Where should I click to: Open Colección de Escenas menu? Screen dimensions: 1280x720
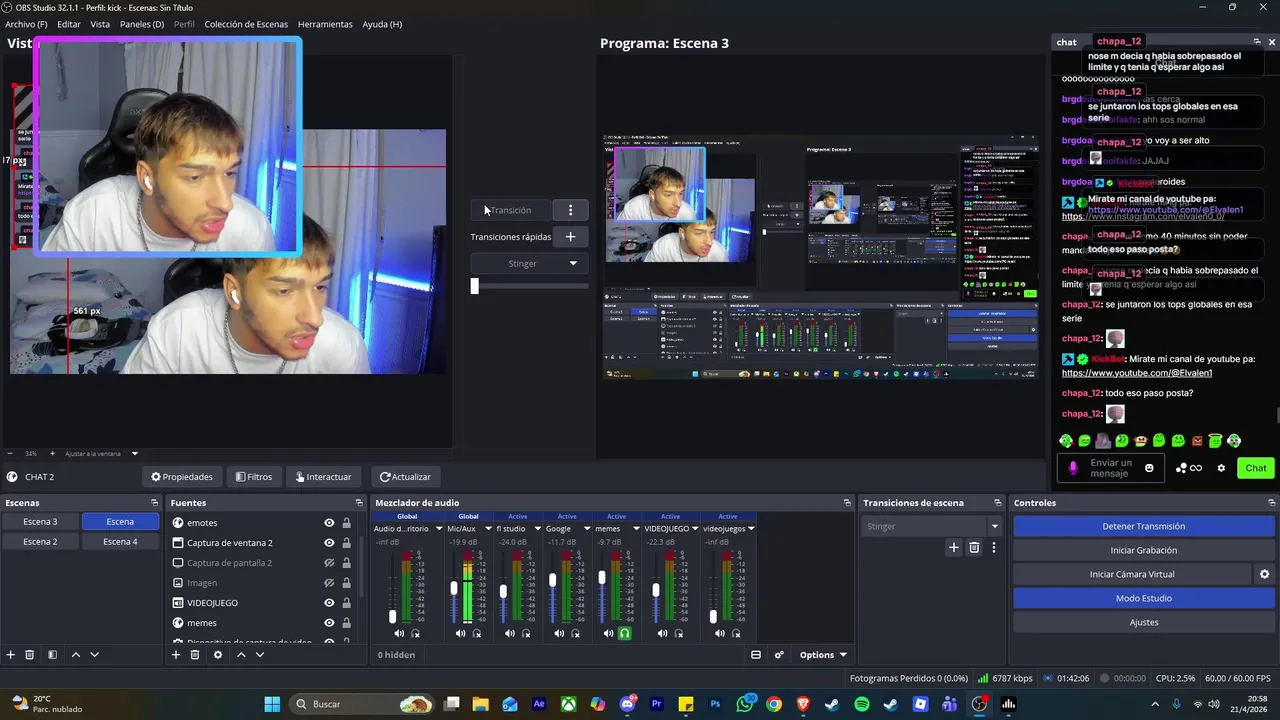tap(246, 24)
